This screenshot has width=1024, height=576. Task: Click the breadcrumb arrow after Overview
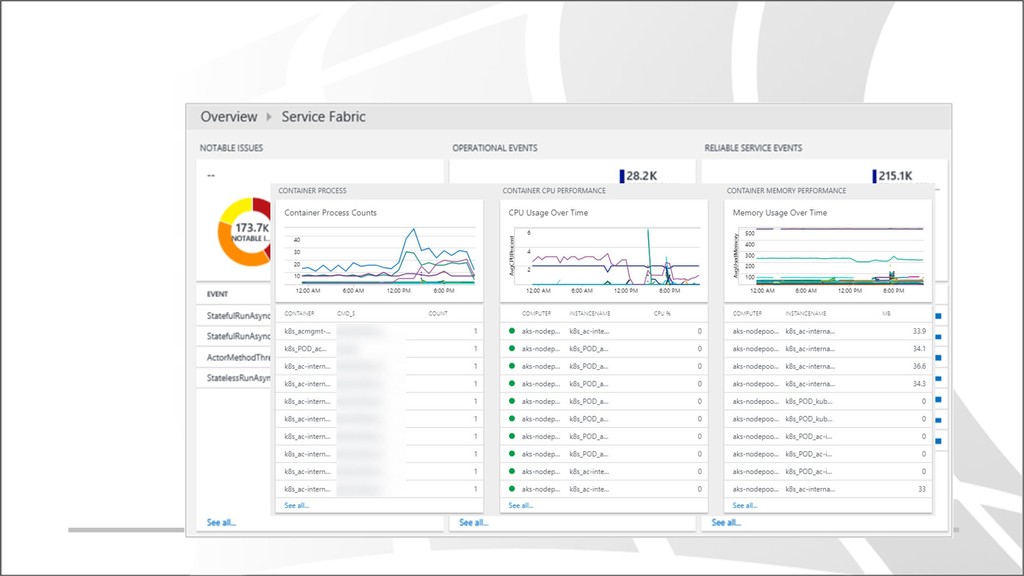[269, 117]
